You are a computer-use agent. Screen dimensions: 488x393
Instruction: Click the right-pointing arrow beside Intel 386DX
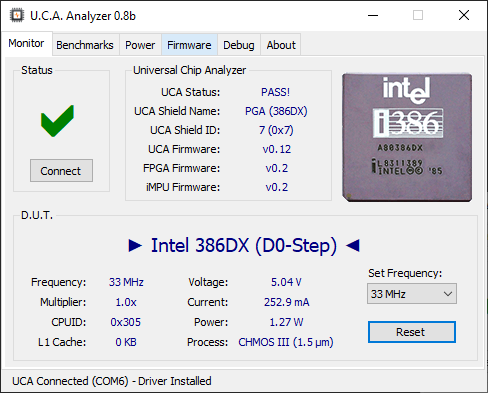coord(135,246)
